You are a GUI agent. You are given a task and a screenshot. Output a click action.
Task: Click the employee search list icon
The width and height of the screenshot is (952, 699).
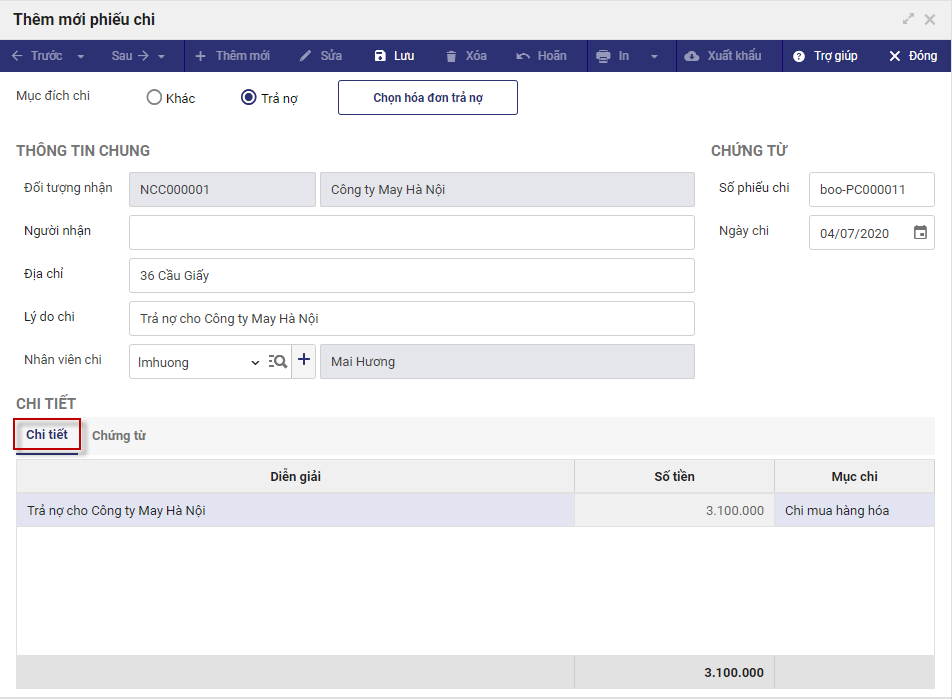[x=277, y=362]
